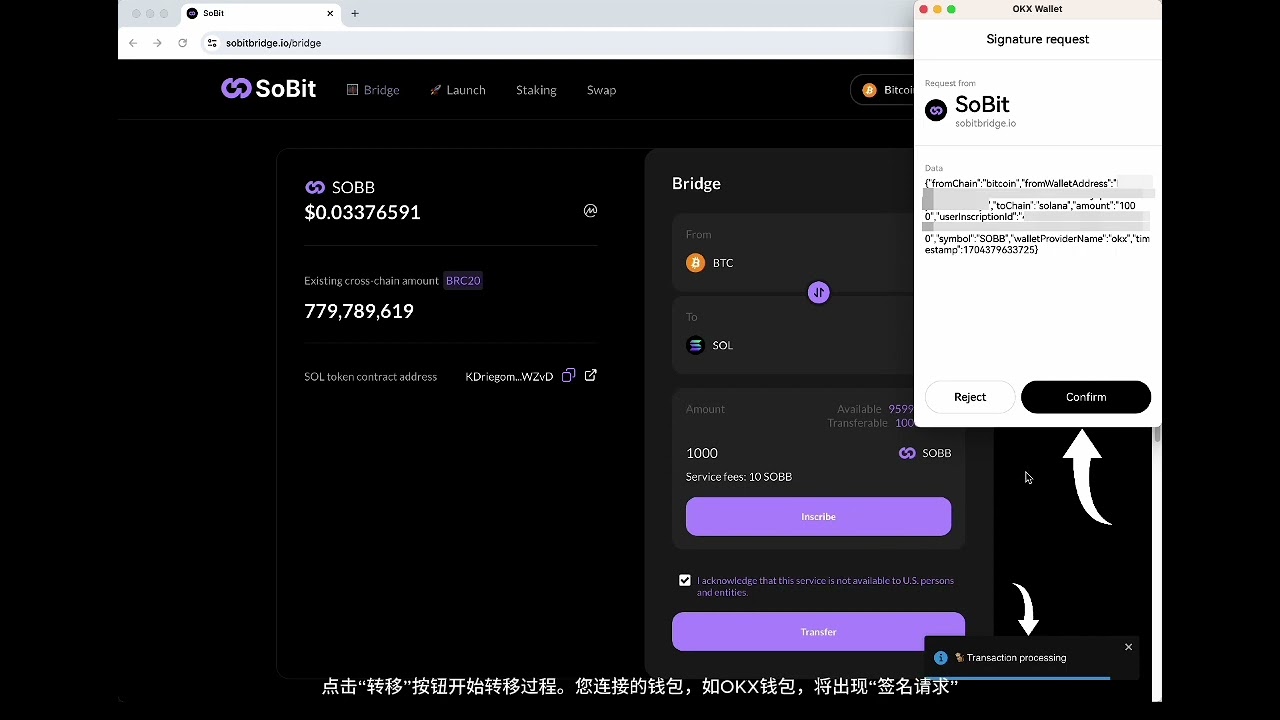This screenshot has width=1280, height=720.
Task: Uncheck the U.S. persons acknowledgement checkbox
Action: [685, 580]
